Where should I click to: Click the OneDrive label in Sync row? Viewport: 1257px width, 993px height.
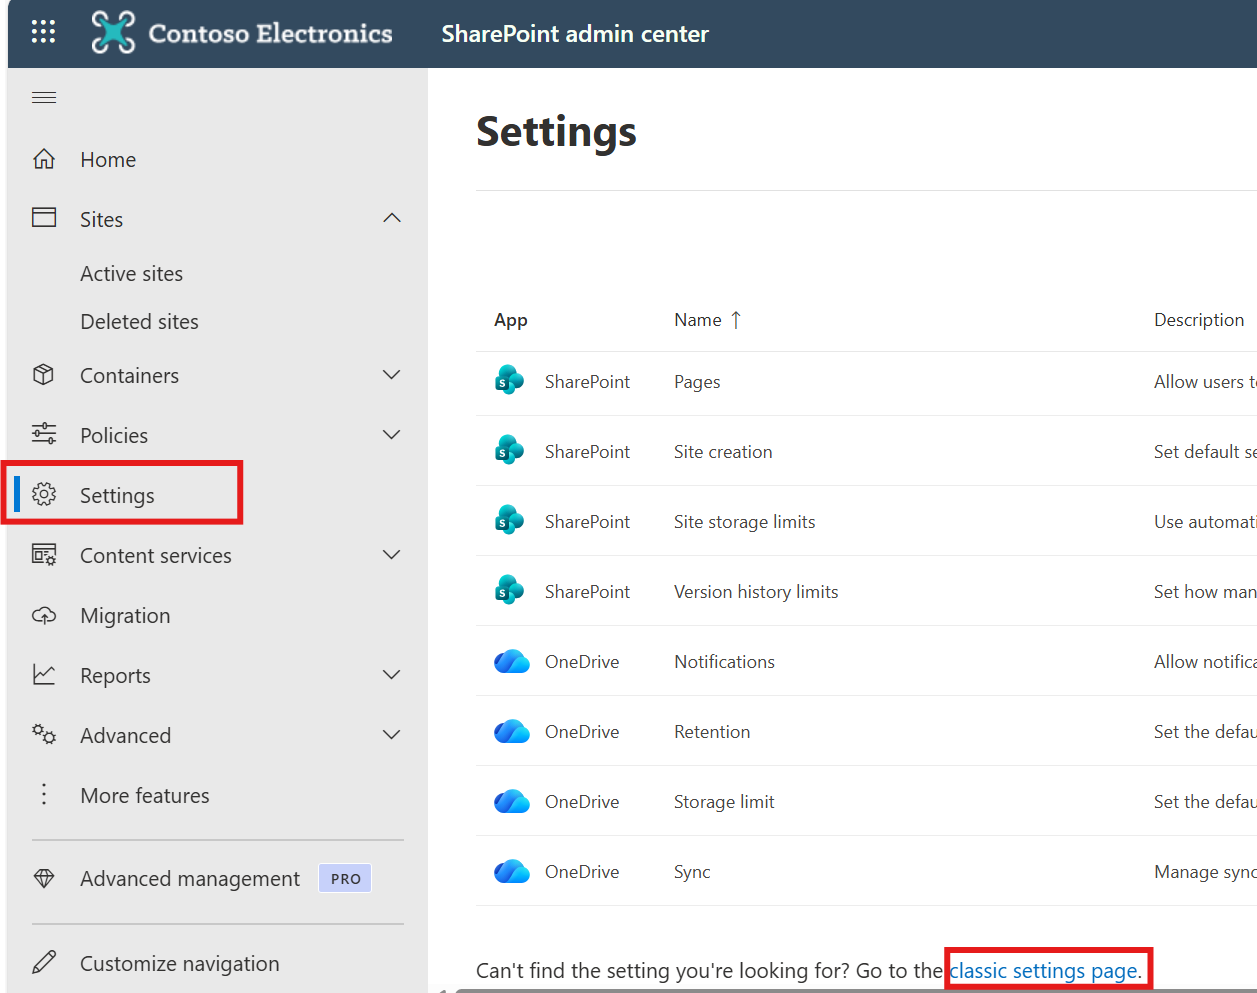click(582, 872)
